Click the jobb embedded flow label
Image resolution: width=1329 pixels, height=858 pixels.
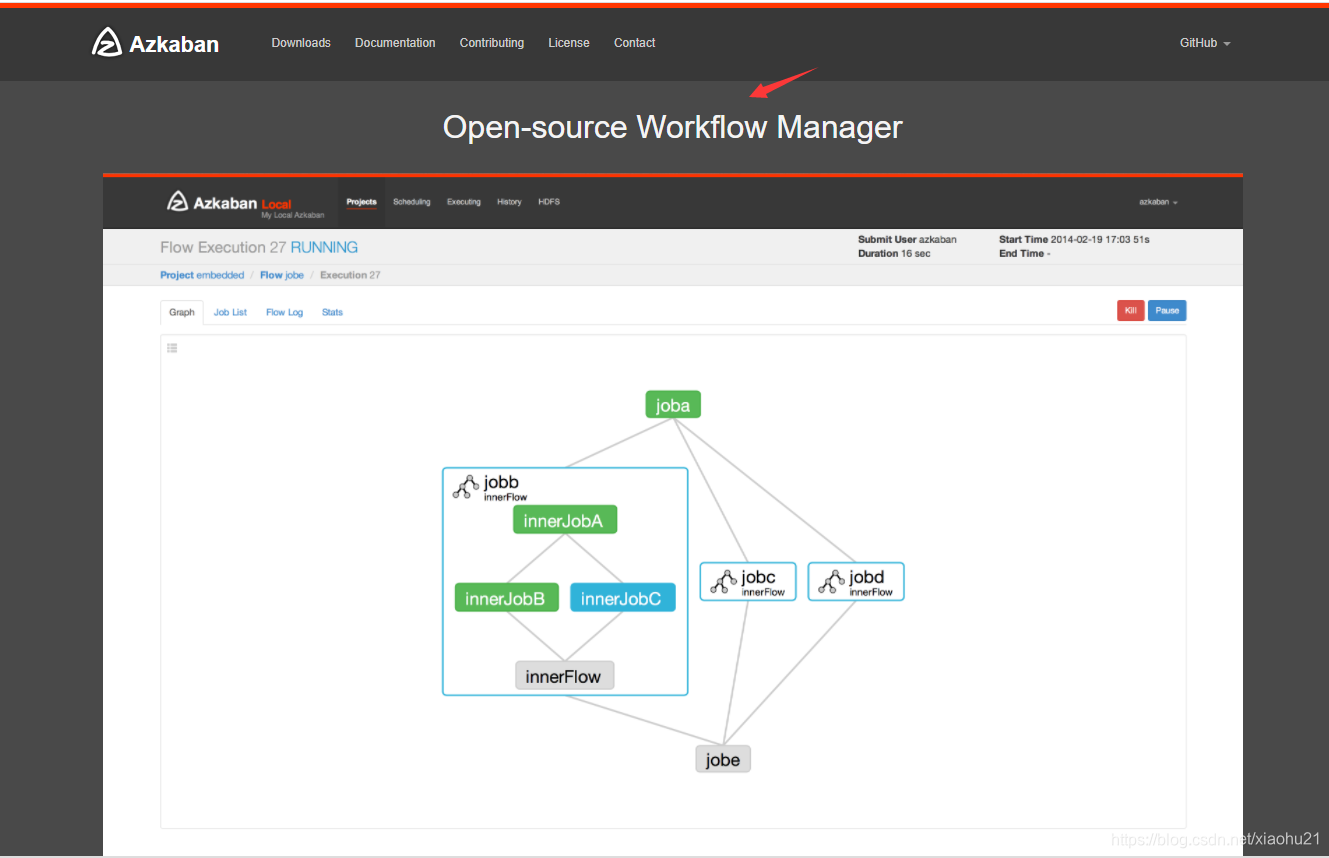click(501, 482)
